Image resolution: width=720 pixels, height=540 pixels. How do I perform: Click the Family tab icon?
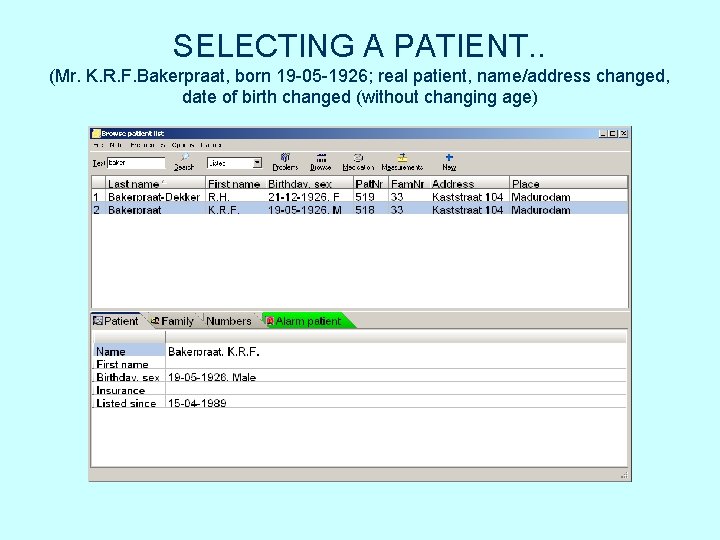pyautogui.click(x=156, y=321)
